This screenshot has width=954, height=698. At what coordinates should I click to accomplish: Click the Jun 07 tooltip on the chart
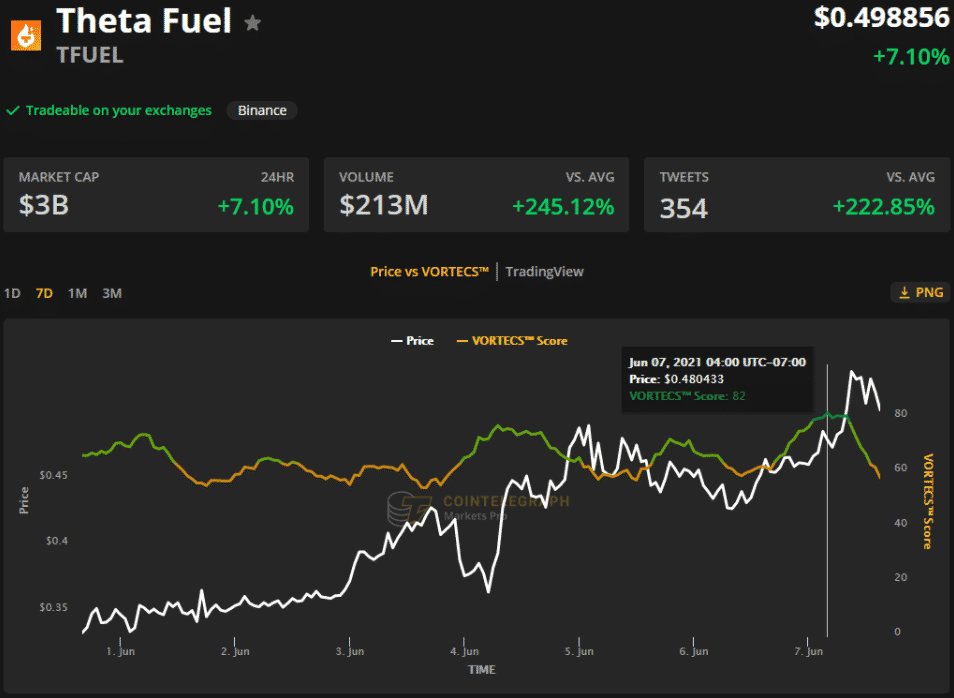click(x=717, y=381)
